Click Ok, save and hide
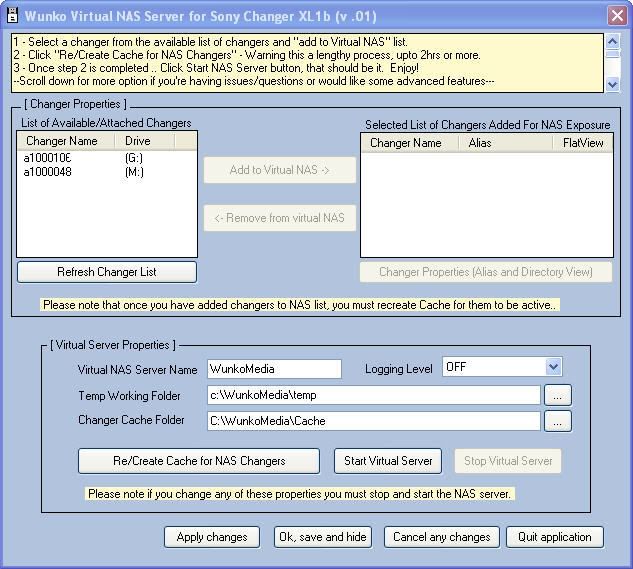Viewport: 633px width, 569px height. 323,537
